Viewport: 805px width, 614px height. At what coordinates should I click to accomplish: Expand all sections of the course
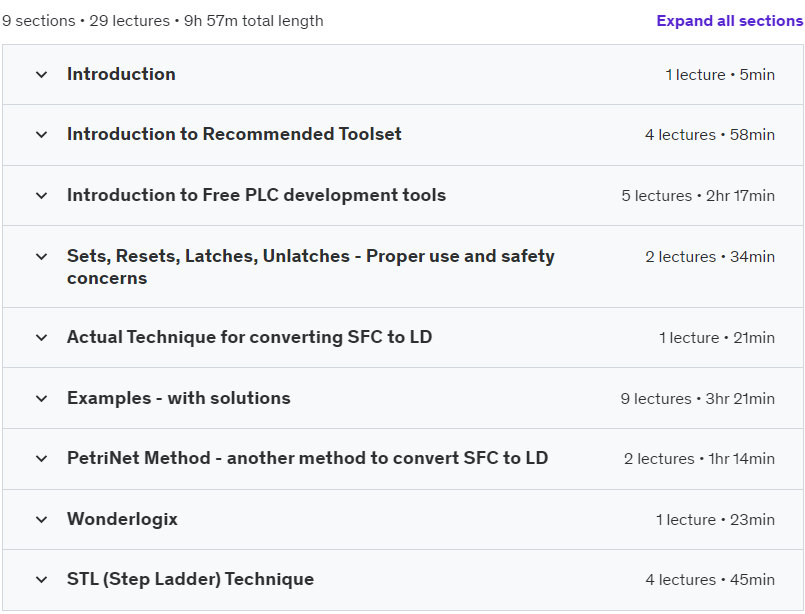click(x=729, y=21)
